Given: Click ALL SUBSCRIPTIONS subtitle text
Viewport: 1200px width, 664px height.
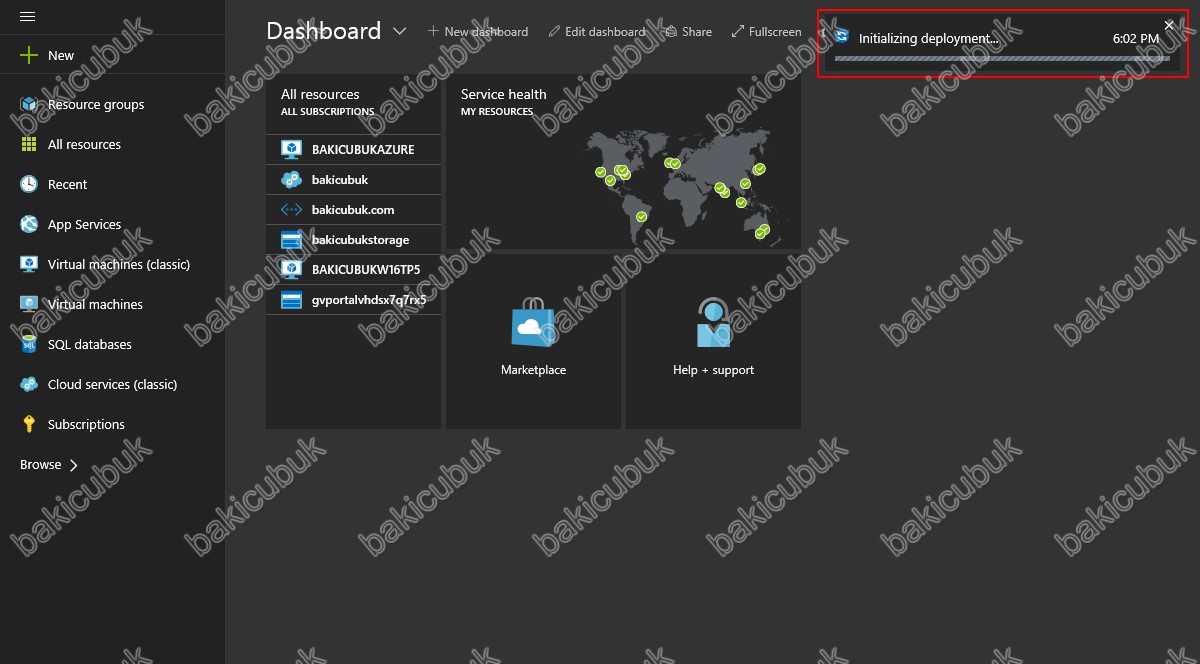Looking at the screenshot, I should pyautogui.click(x=327, y=112).
